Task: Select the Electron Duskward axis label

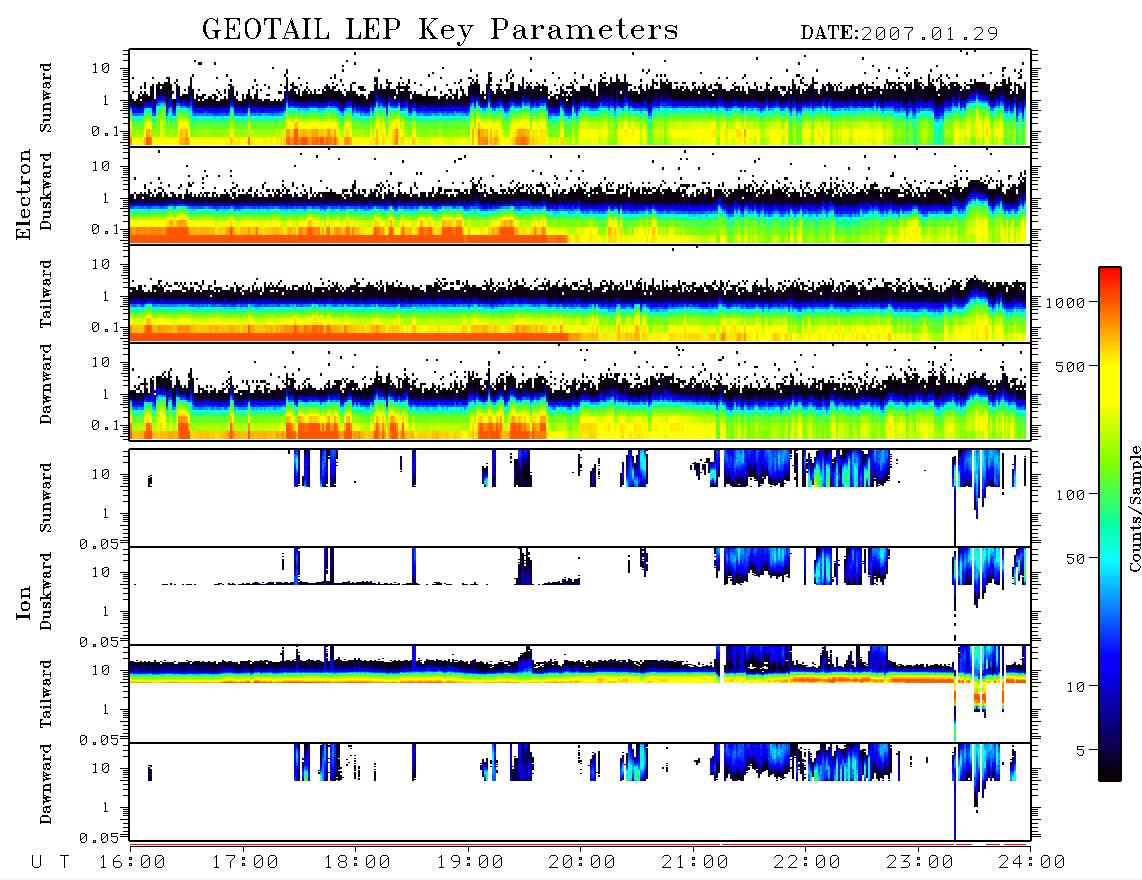Action: point(46,191)
